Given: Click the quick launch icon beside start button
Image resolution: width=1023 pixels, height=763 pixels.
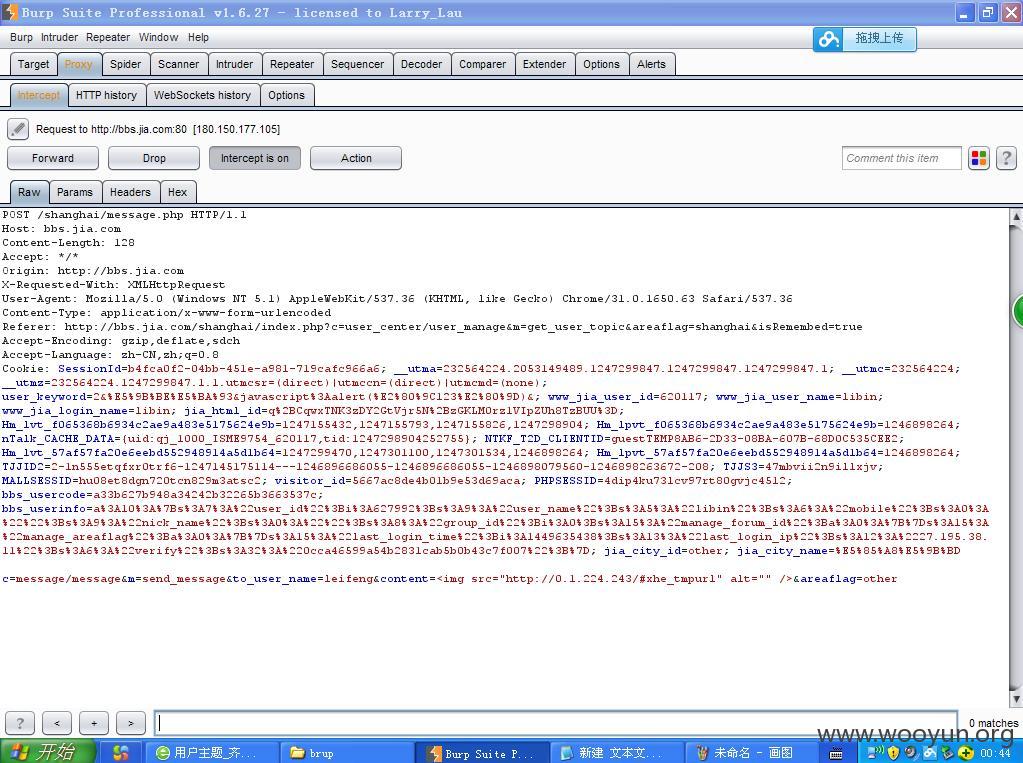Looking at the screenshot, I should tap(121, 753).
